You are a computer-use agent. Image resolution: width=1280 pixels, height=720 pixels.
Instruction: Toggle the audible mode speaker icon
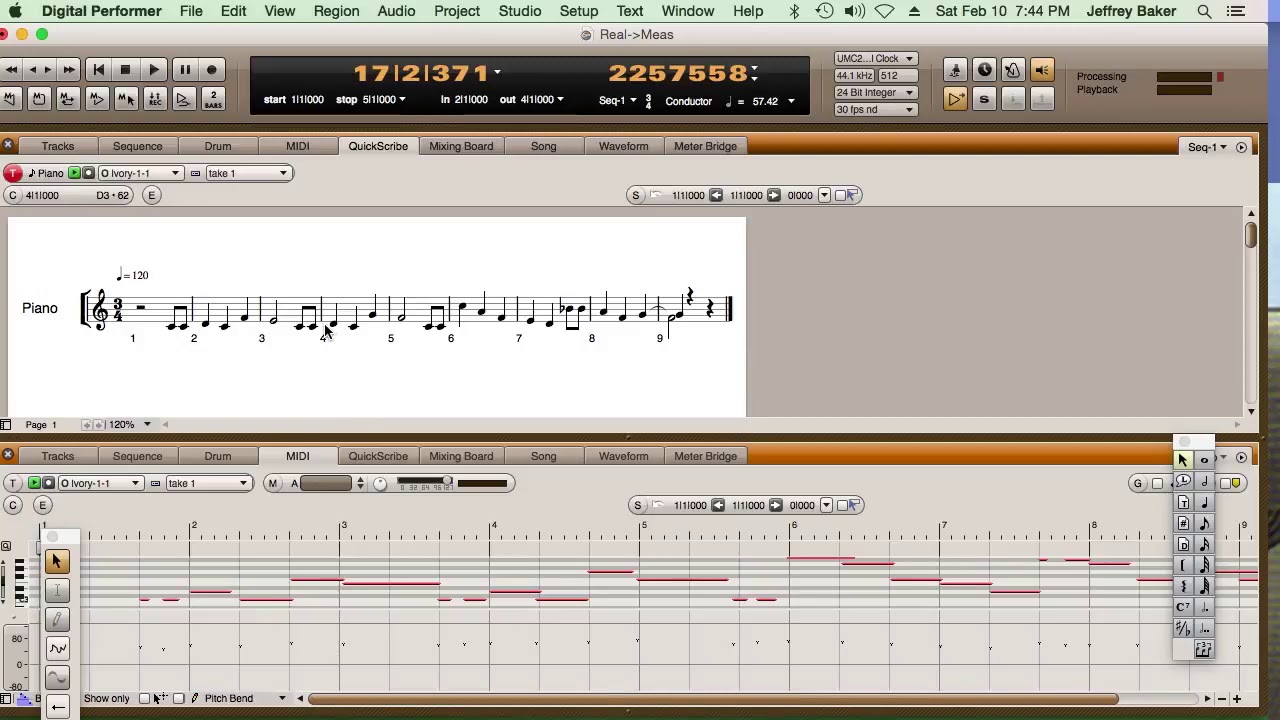click(1042, 70)
